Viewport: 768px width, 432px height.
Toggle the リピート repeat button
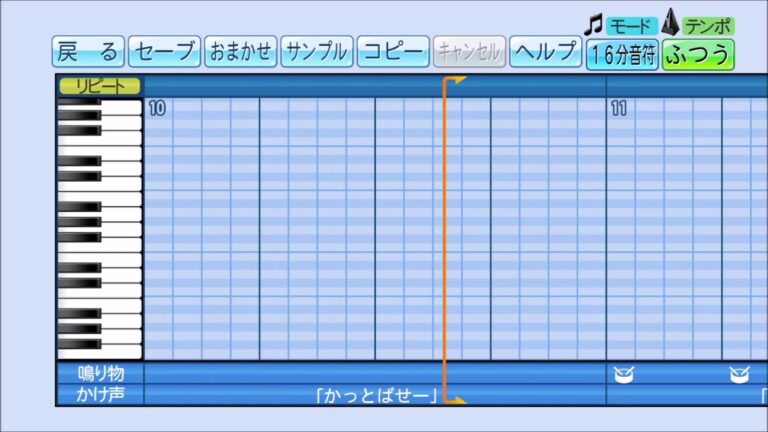click(x=100, y=86)
